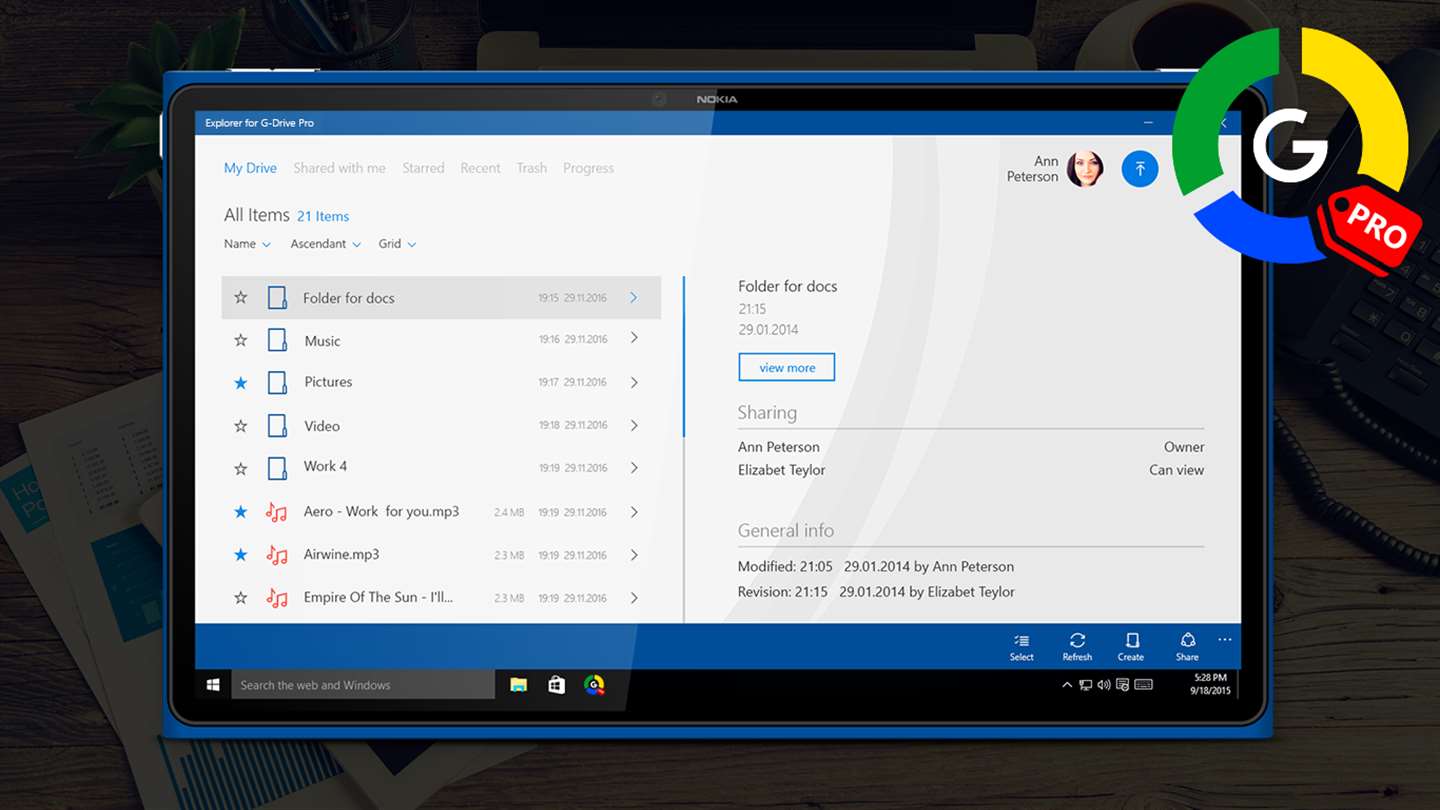
Task: Switch to the My Drive tab
Action: pyautogui.click(x=250, y=168)
